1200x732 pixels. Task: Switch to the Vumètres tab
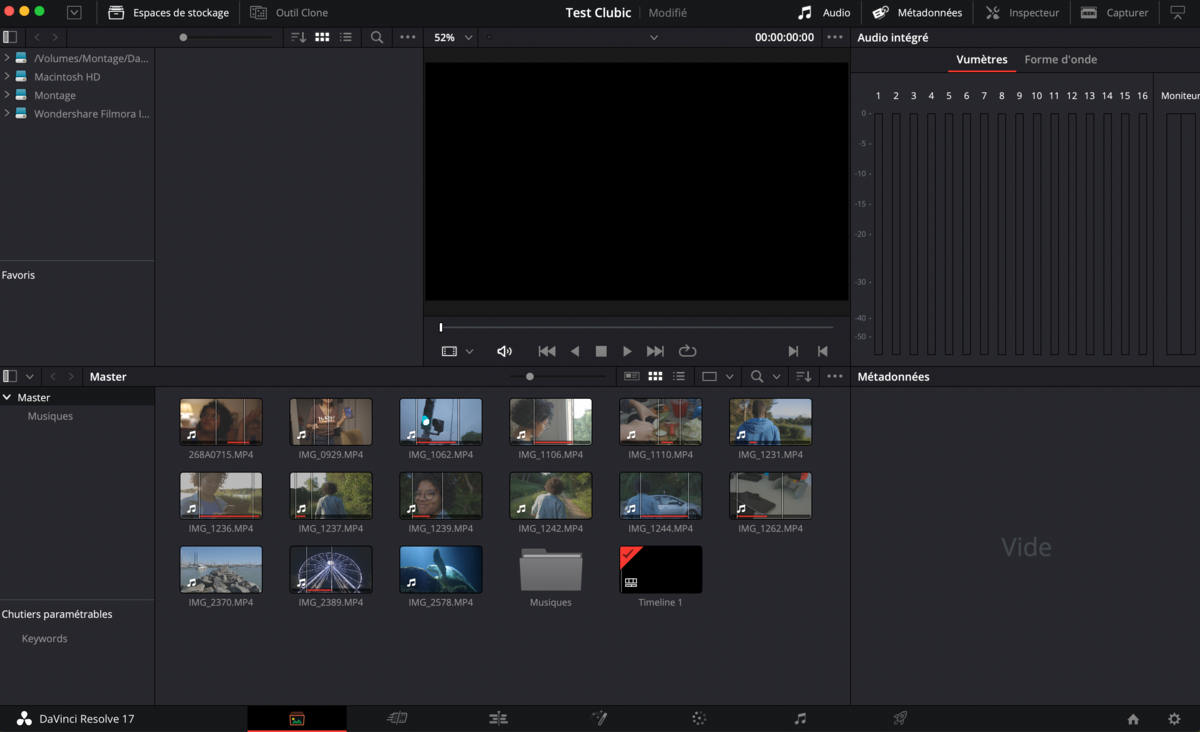point(982,60)
